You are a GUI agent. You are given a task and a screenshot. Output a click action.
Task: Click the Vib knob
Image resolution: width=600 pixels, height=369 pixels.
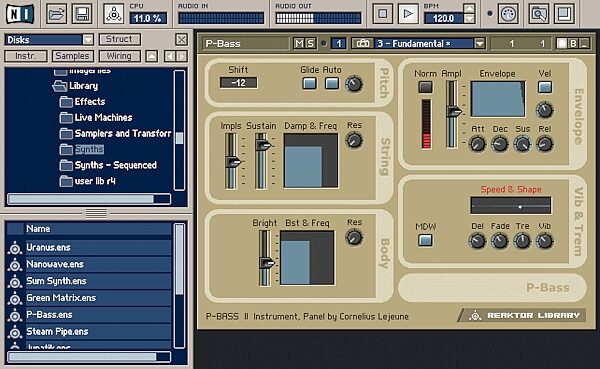[545, 241]
